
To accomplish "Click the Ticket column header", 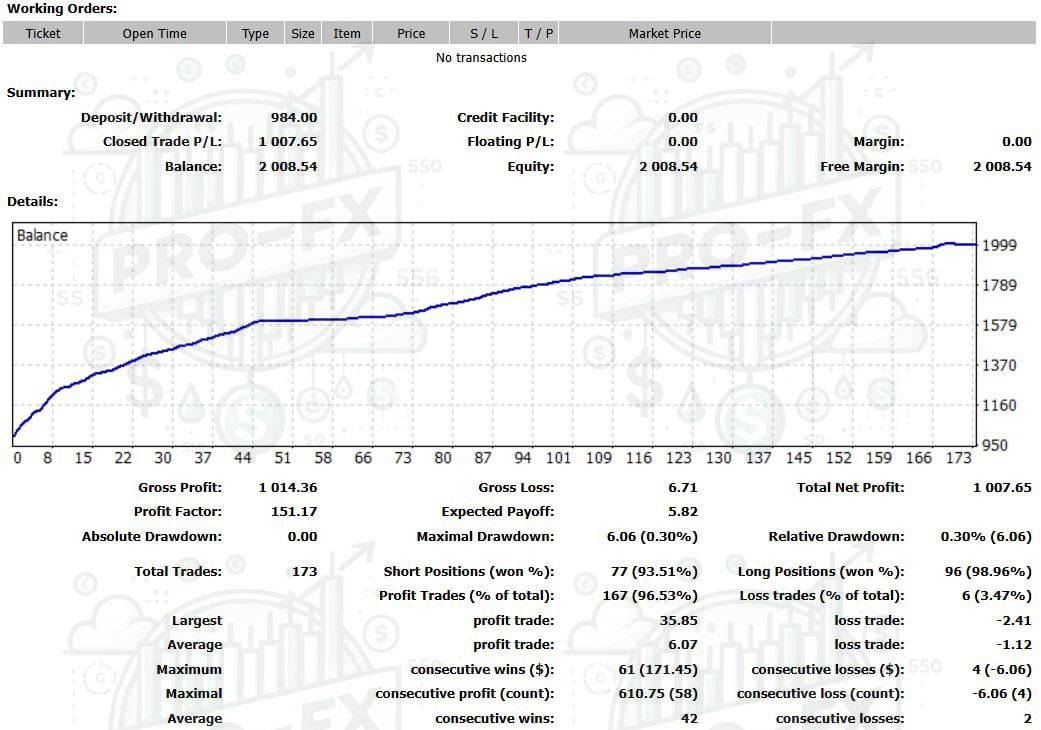I will (x=43, y=33).
